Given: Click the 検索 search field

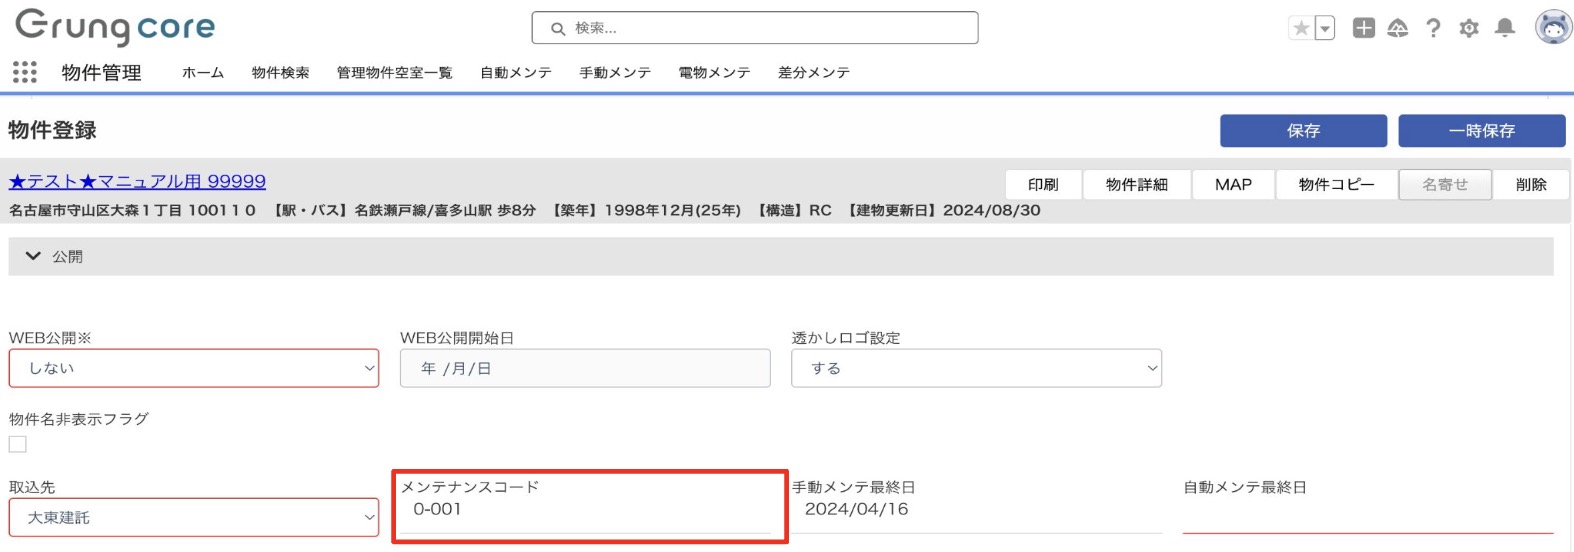Looking at the screenshot, I should point(755,28).
